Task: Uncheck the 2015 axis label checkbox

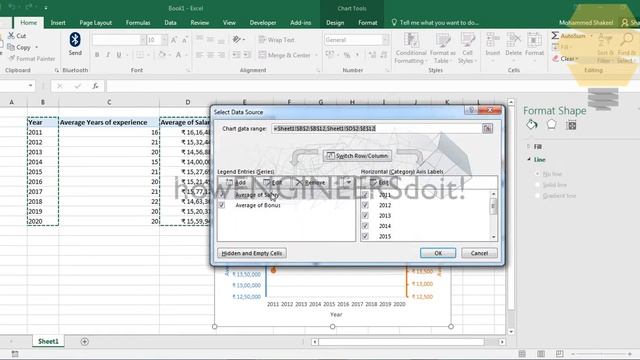Action: [x=365, y=236]
